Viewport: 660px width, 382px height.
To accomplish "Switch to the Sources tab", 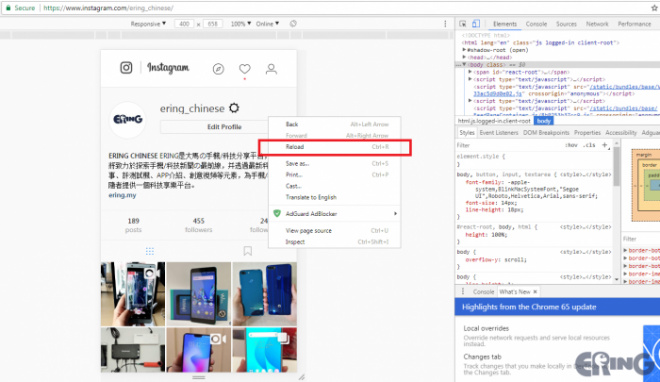I will pos(566,24).
